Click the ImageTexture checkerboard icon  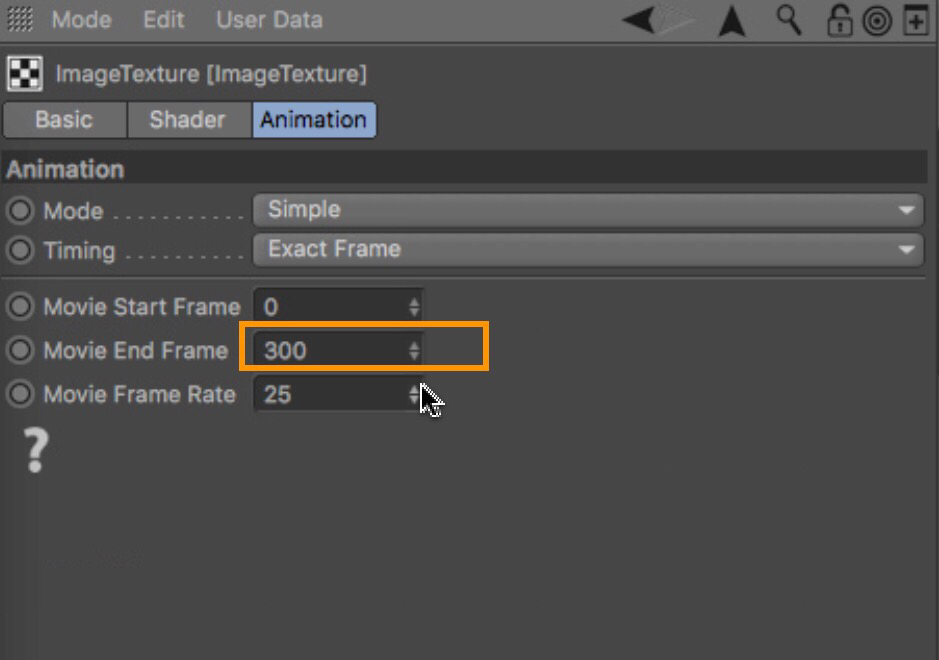click(x=23, y=74)
